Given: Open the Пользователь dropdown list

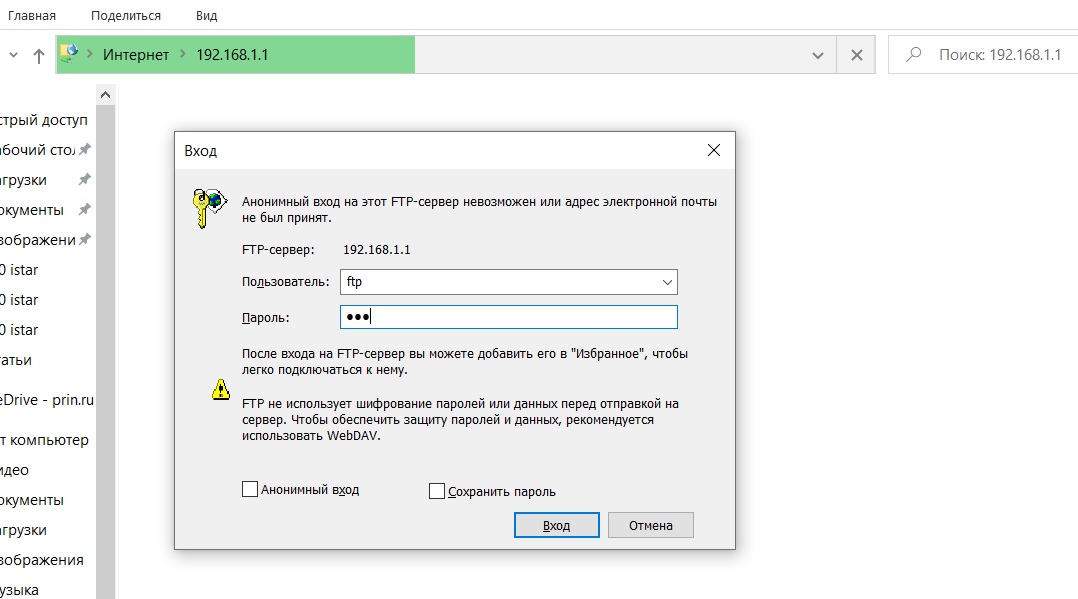Looking at the screenshot, I should 666,282.
